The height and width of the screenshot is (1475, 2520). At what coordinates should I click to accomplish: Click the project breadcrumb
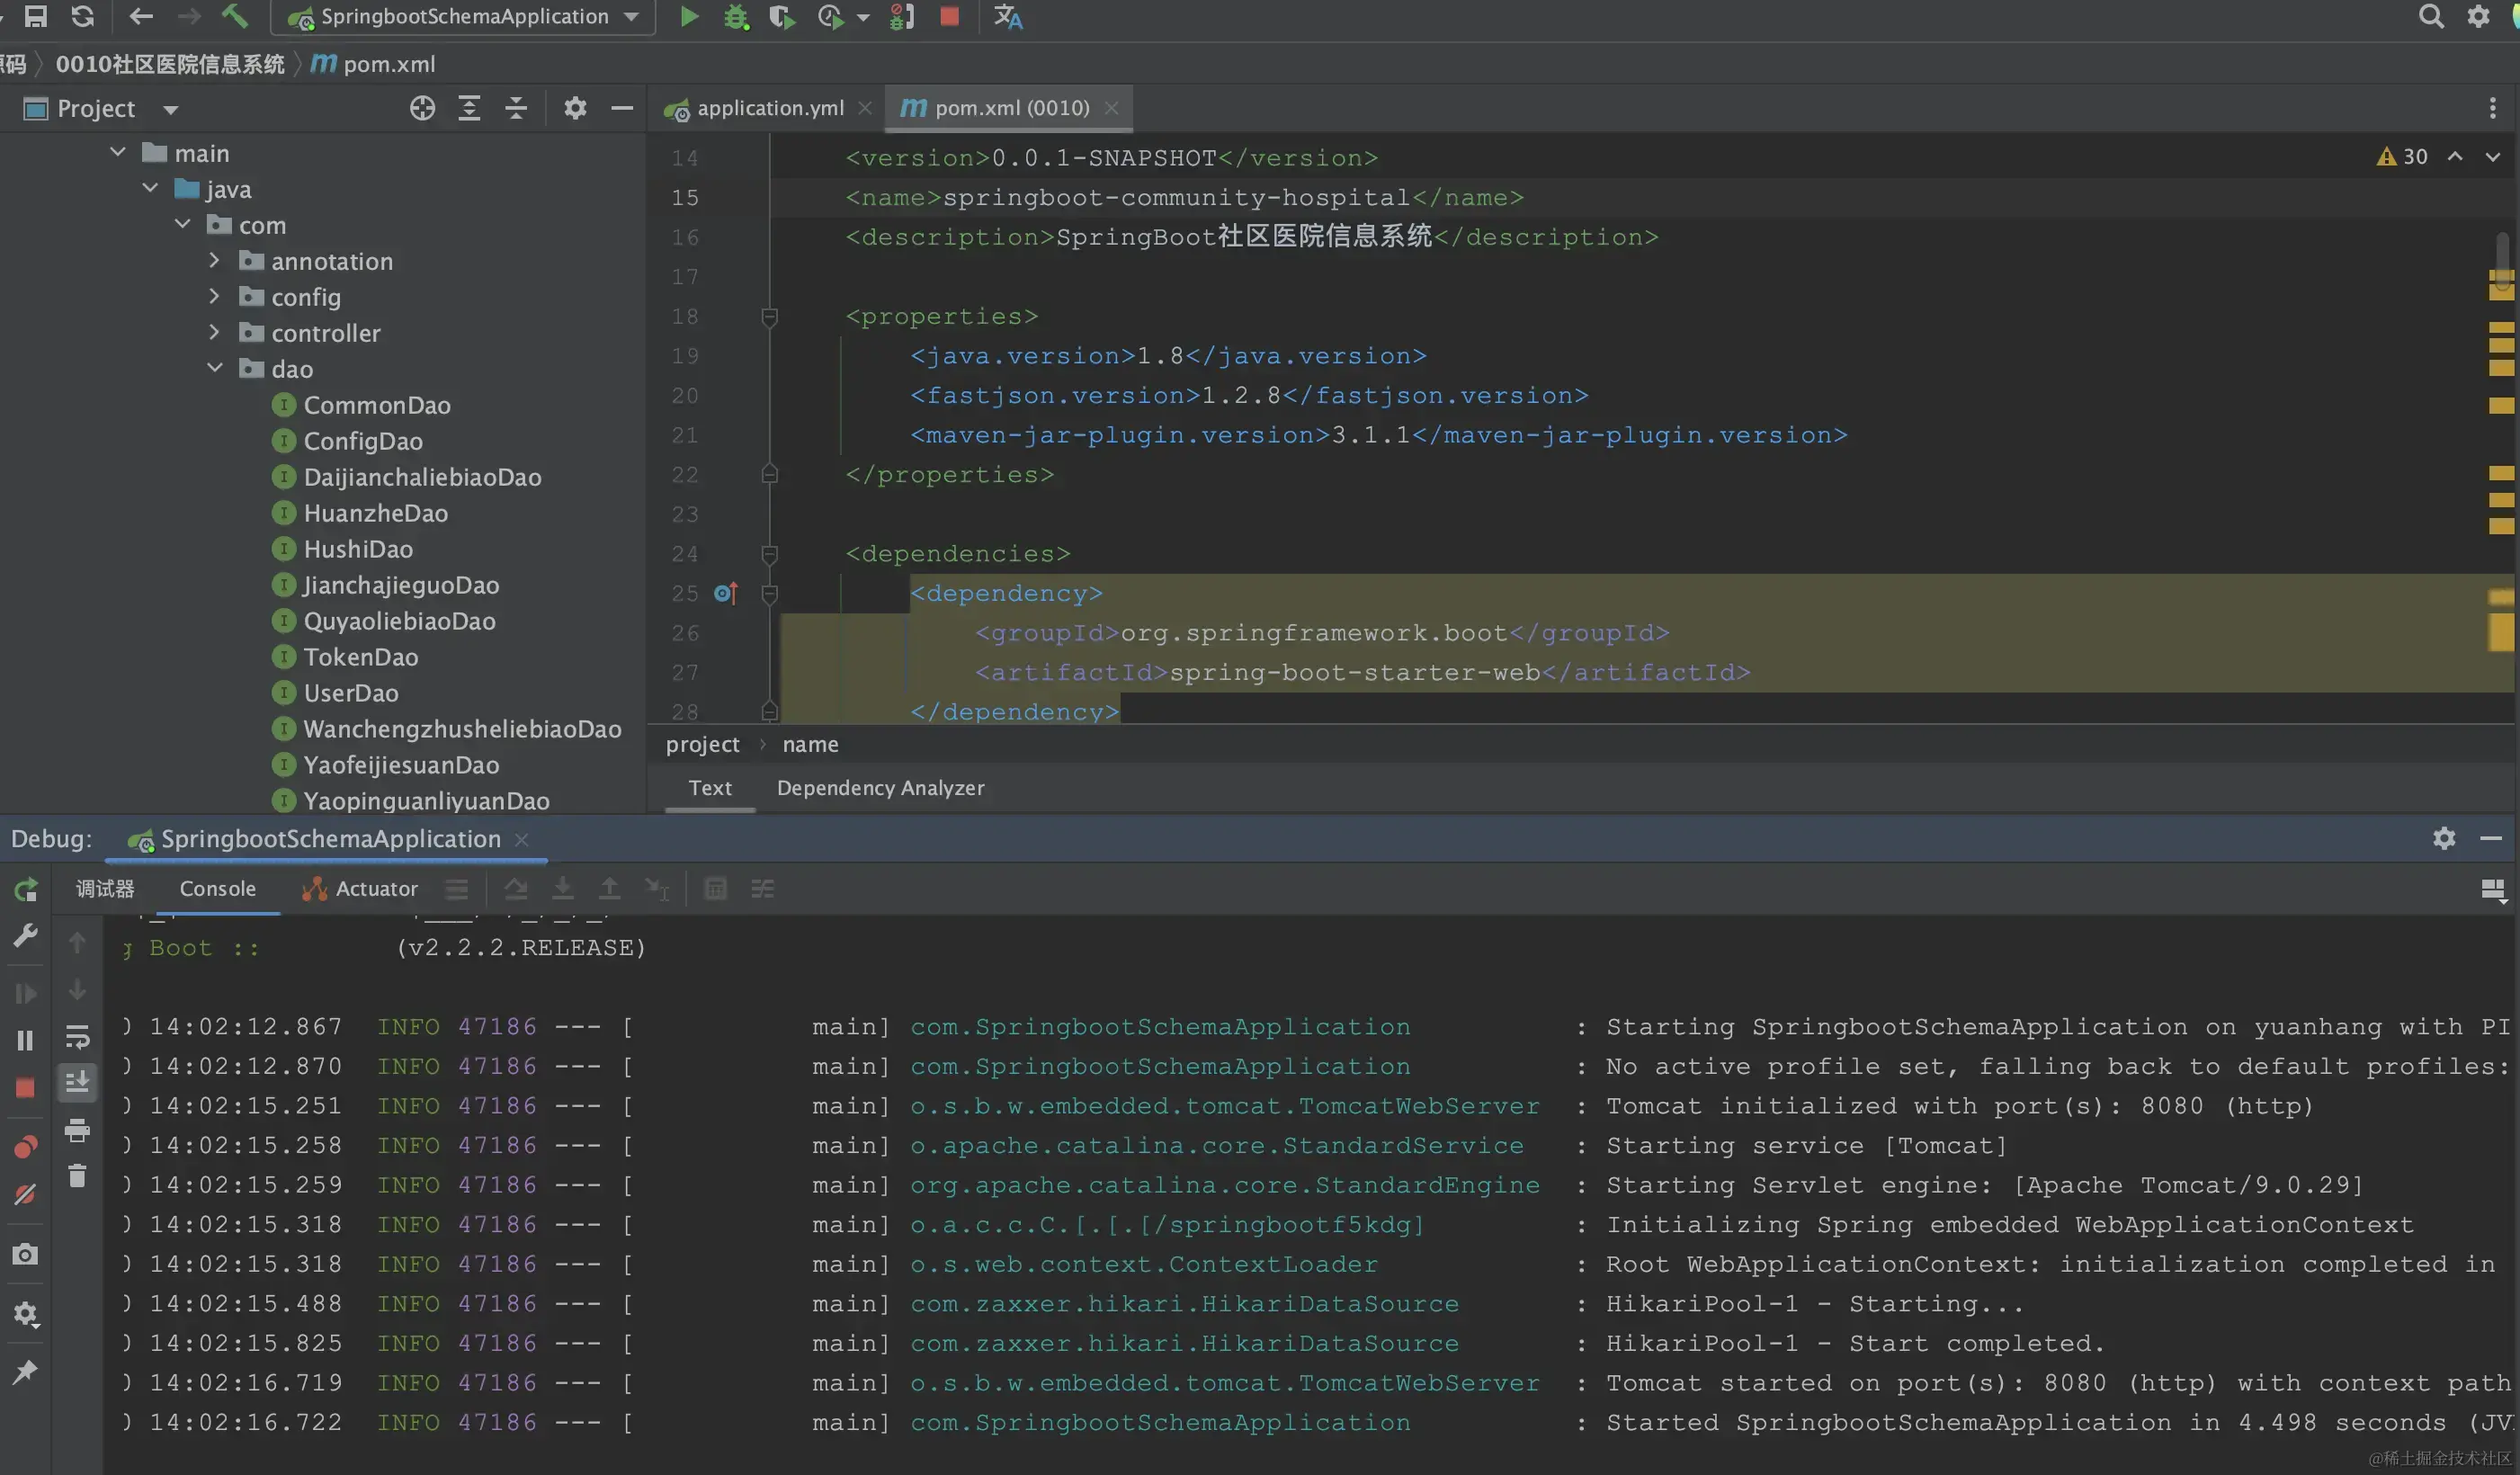[702, 744]
